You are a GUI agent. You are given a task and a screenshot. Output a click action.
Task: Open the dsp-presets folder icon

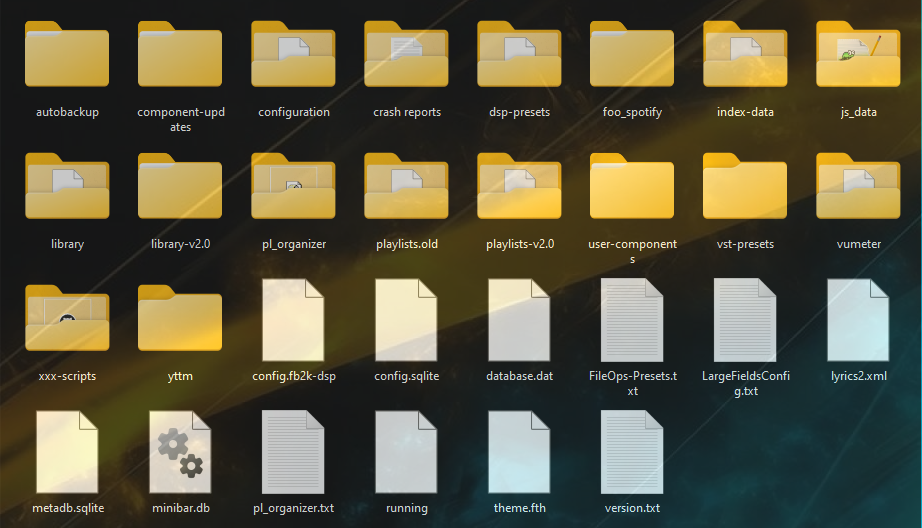coord(519,54)
